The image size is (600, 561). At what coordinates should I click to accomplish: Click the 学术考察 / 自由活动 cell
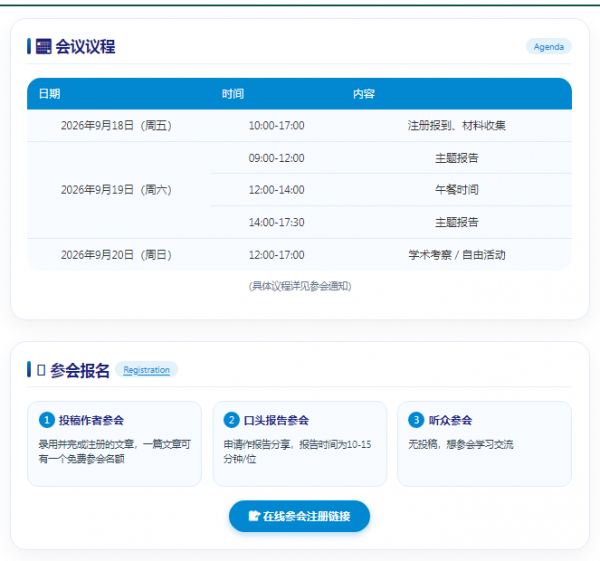[x=457, y=255]
